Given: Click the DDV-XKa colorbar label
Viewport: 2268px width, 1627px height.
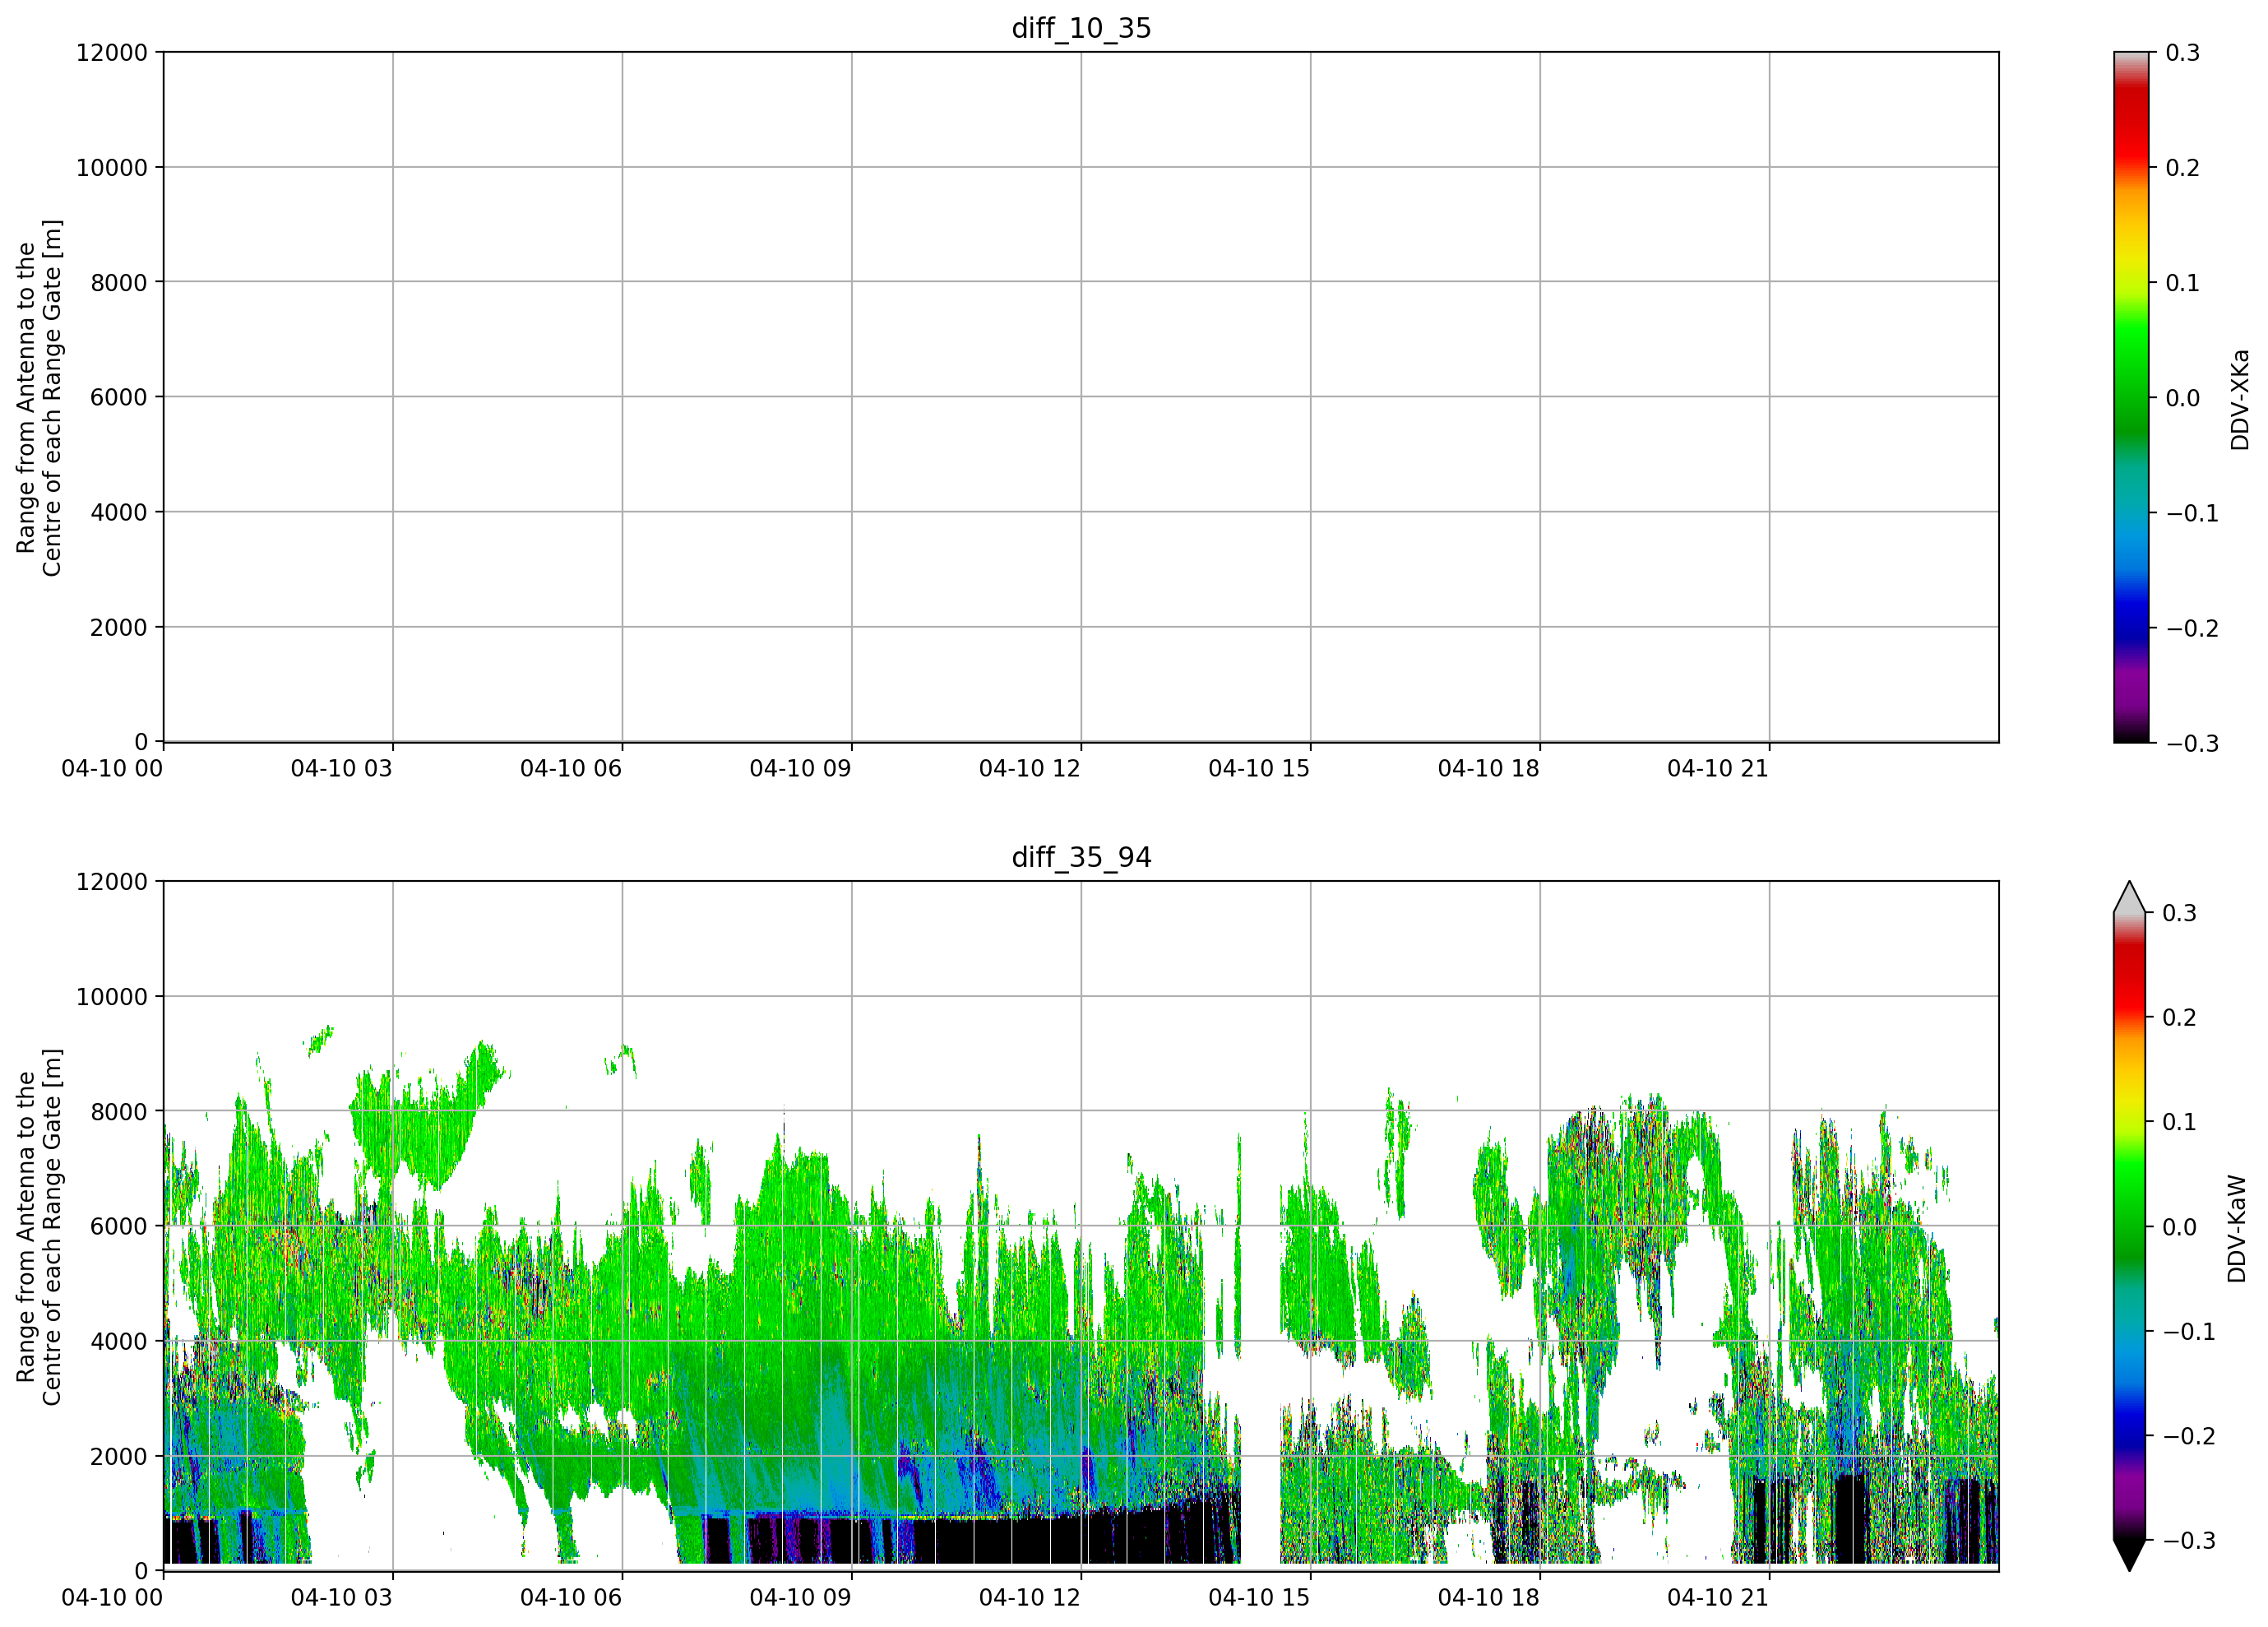Looking at the screenshot, I should pos(2239,399).
